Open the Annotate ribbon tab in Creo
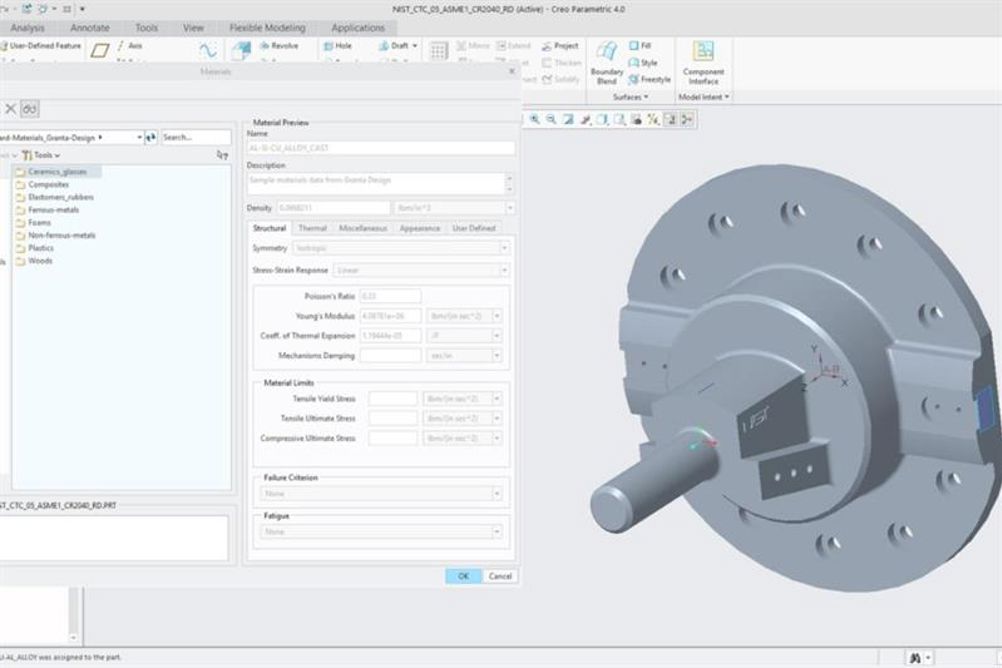Image resolution: width=1002 pixels, height=668 pixels. coord(90,27)
